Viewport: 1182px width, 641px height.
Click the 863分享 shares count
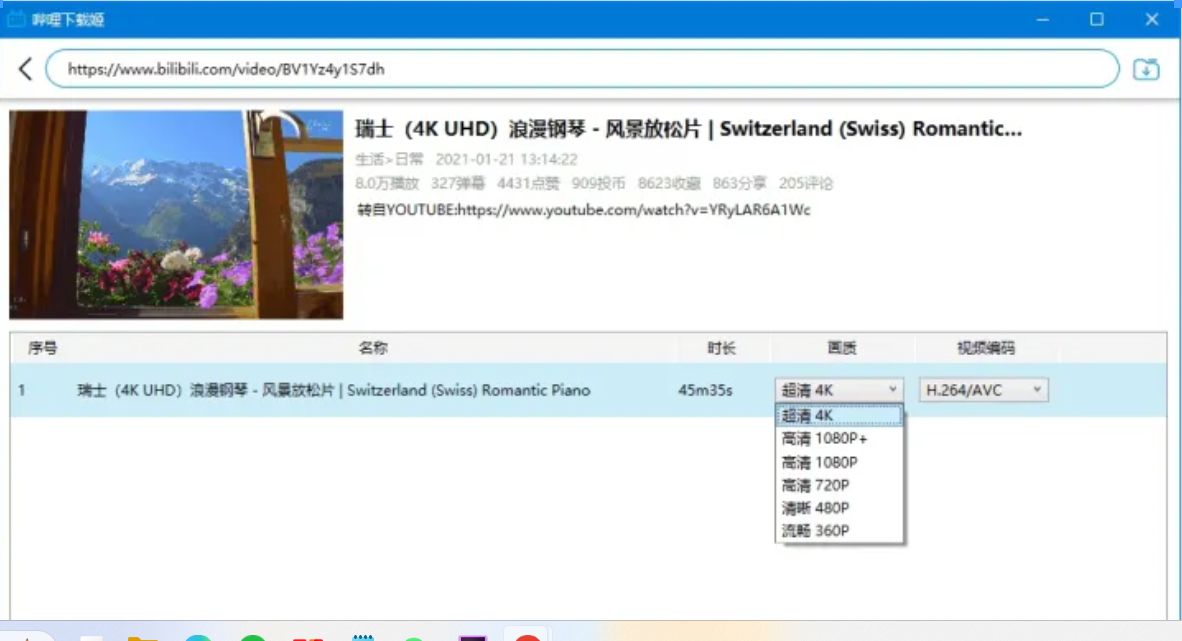[x=740, y=183]
